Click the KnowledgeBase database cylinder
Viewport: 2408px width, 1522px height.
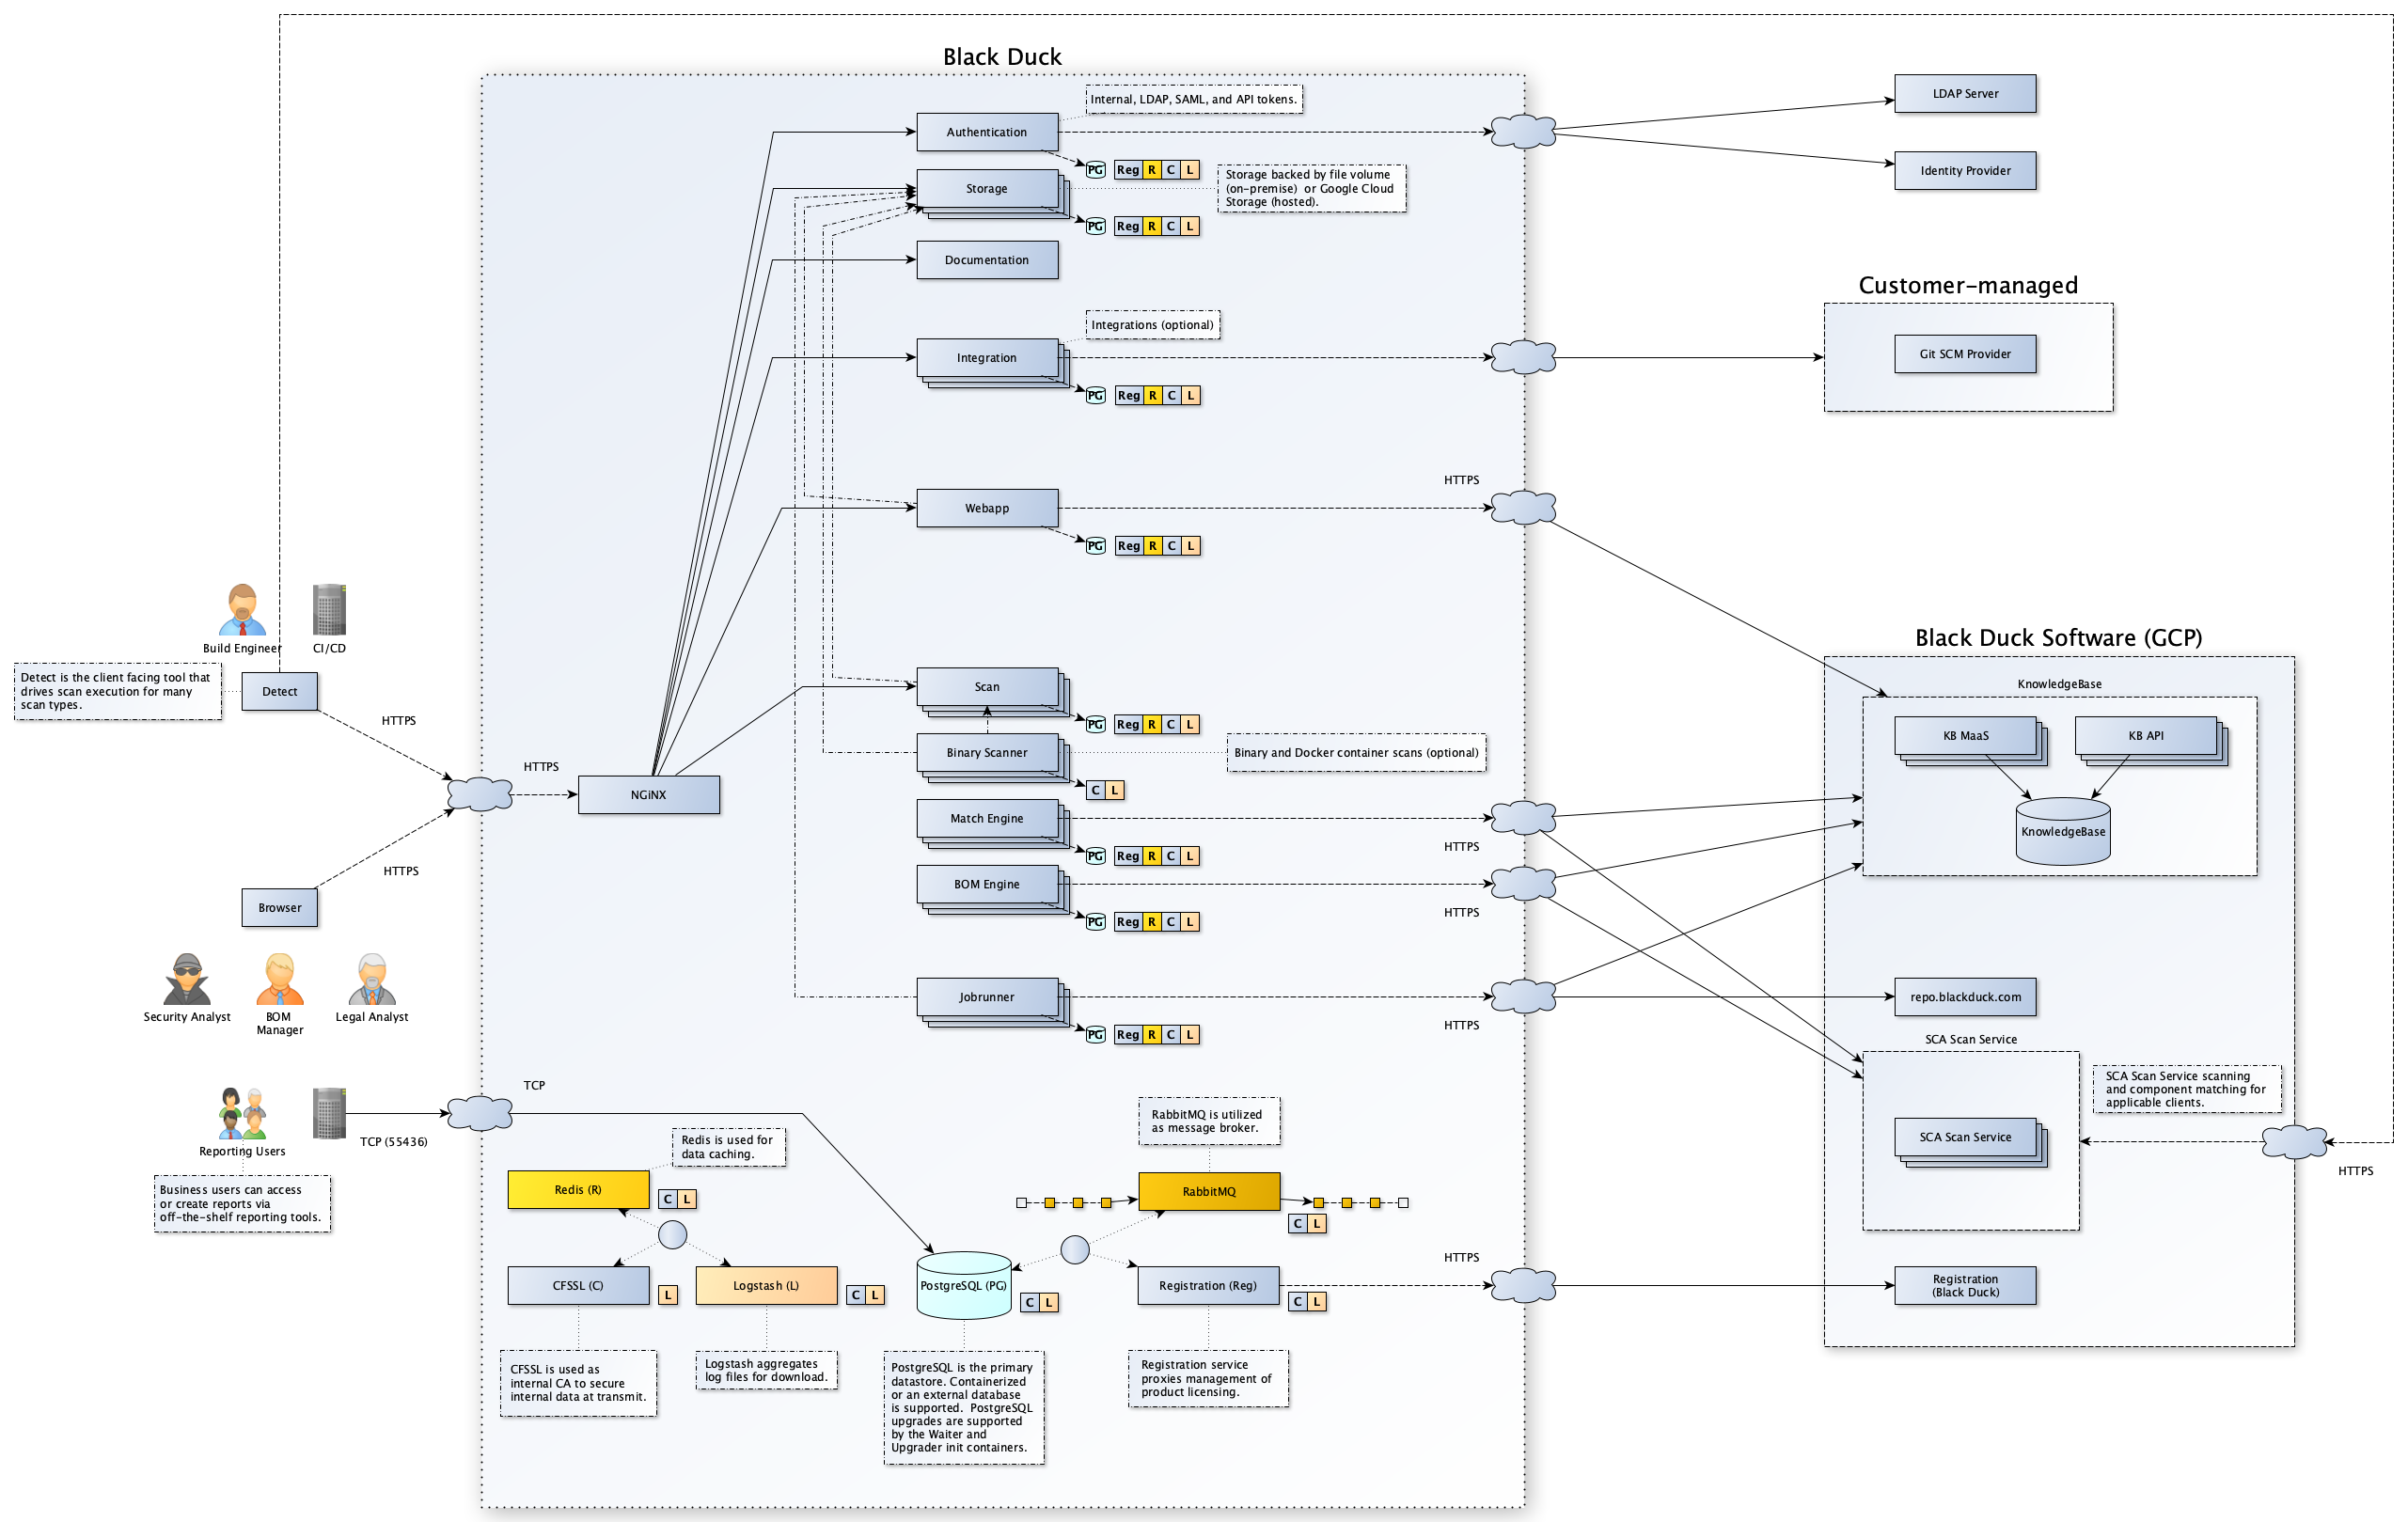click(2062, 831)
